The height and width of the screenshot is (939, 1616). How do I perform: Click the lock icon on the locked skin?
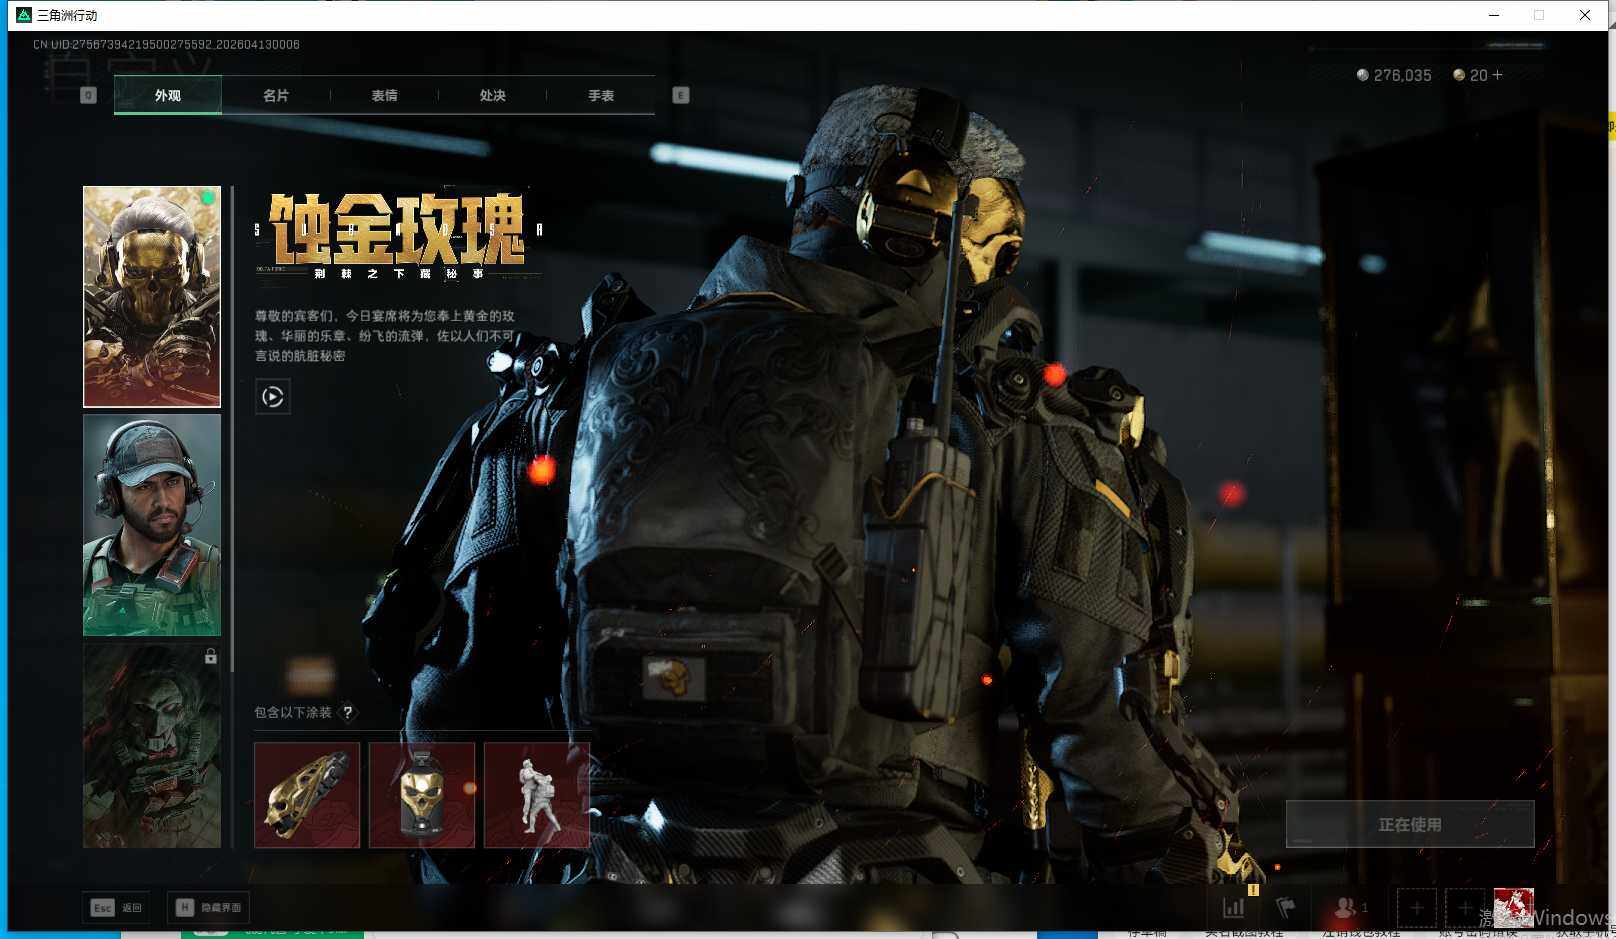(210, 656)
